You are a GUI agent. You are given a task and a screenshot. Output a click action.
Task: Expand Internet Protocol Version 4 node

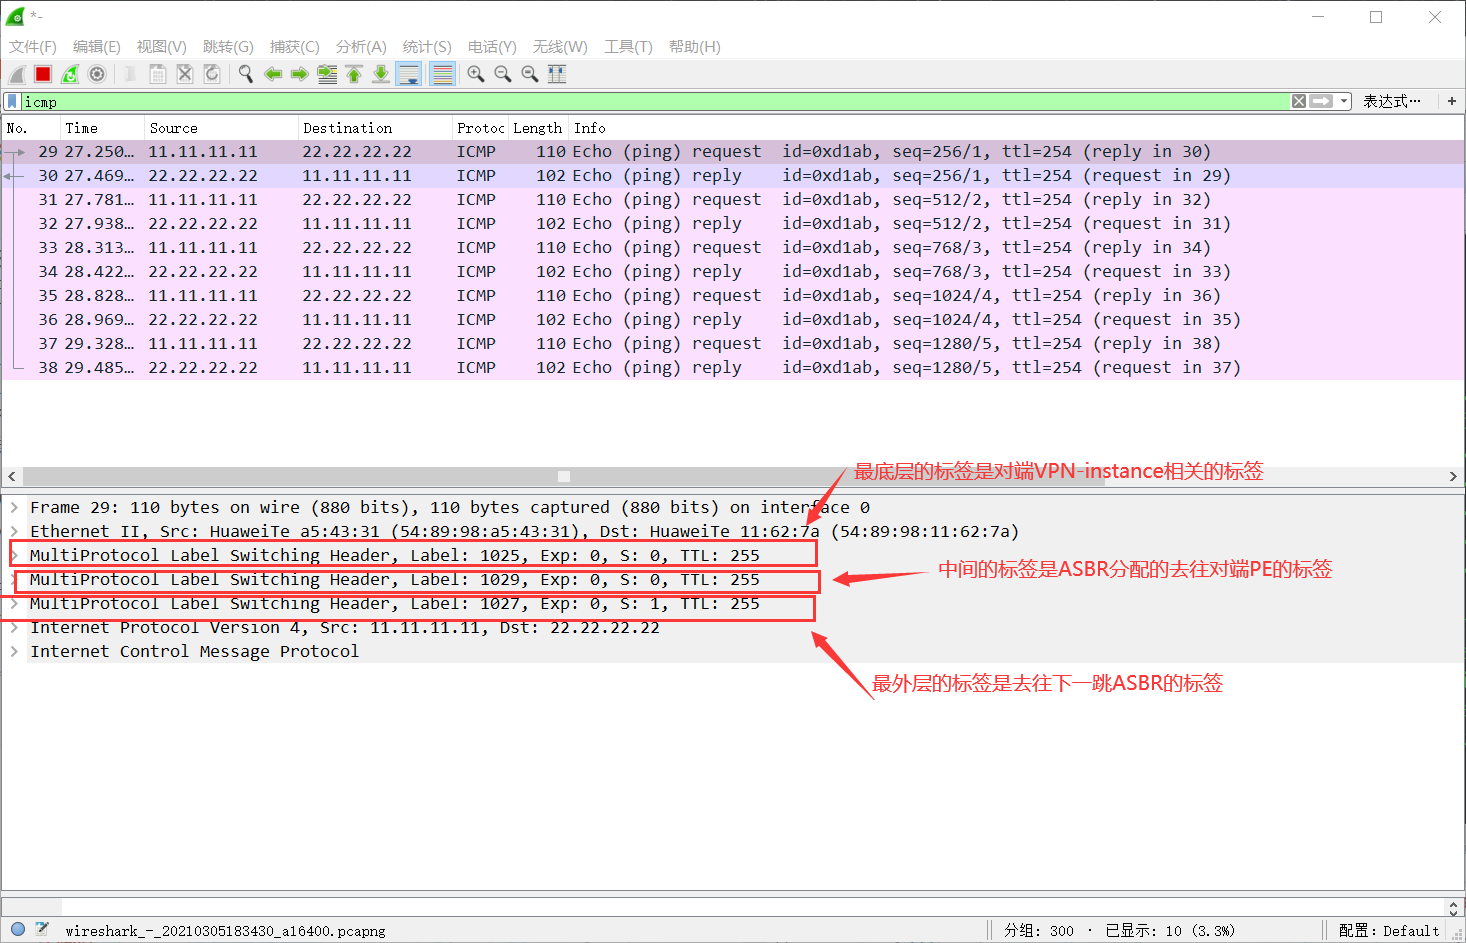tap(14, 627)
